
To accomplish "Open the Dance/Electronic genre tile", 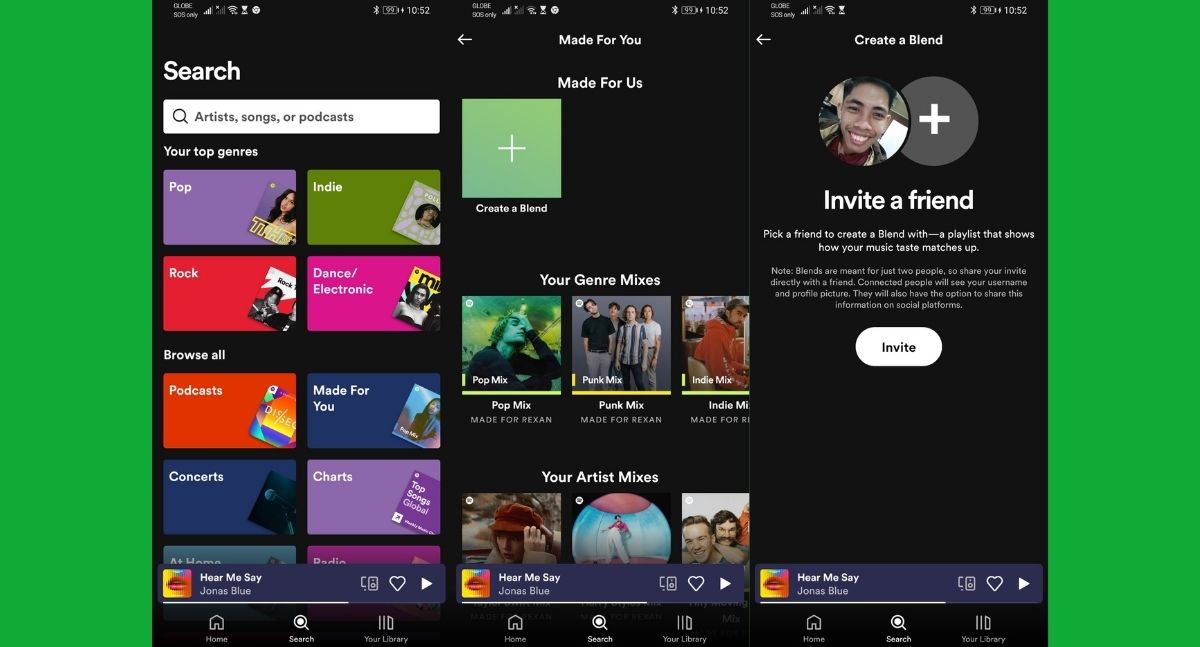I will [x=373, y=293].
